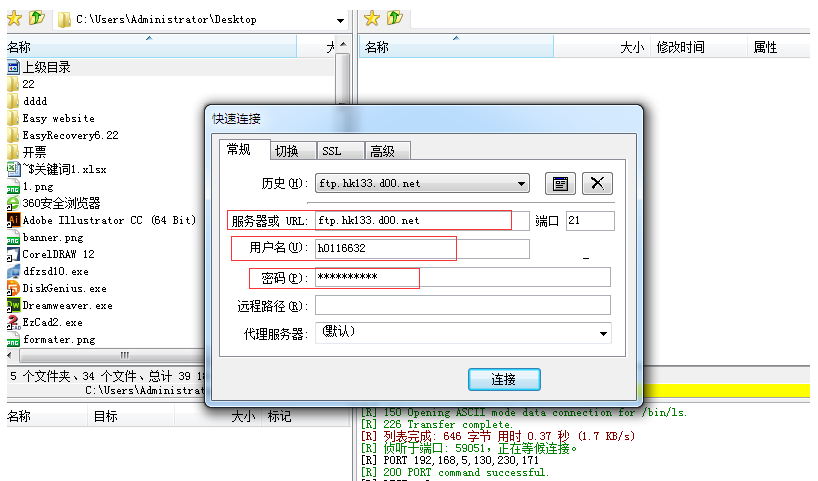Switch to the SSL tab
The image size is (818, 481).
click(x=340, y=151)
